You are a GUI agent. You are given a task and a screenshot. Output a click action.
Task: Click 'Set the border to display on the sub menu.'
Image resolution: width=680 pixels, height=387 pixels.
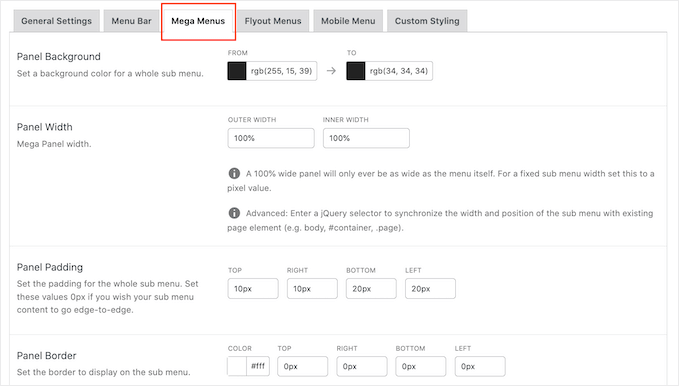point(104,372)
